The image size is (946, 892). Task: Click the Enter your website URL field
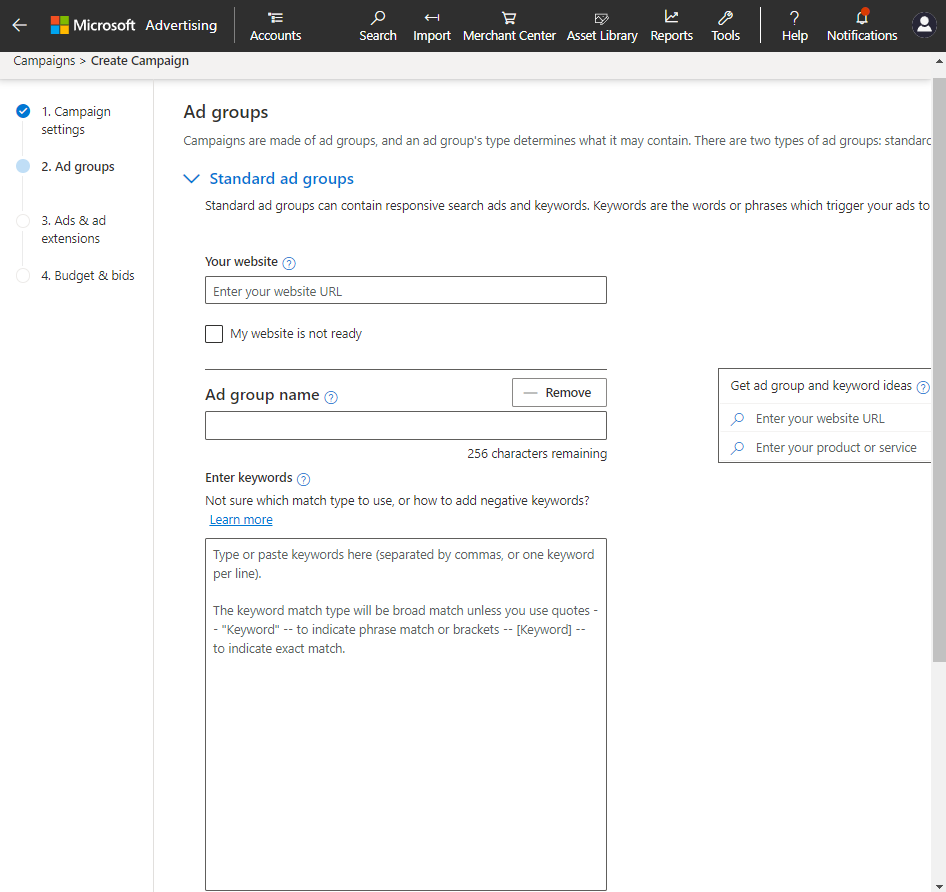(405, 291)
